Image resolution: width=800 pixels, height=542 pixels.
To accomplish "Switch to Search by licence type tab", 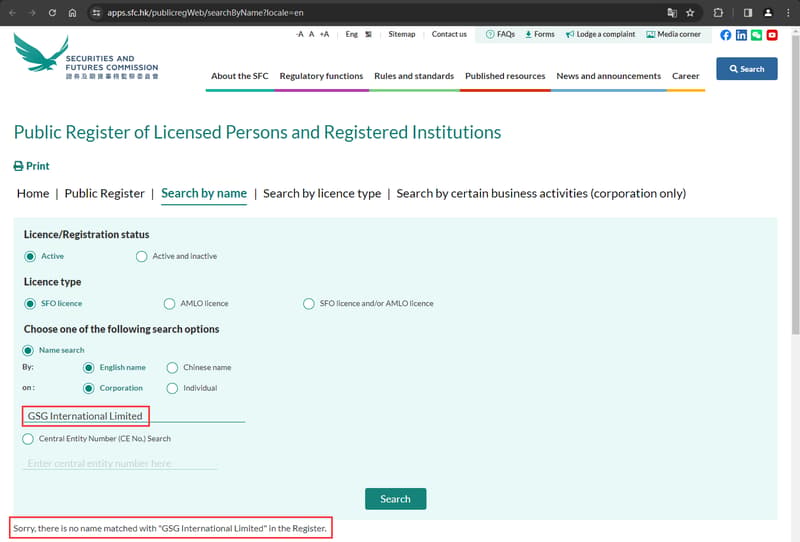I will tap(322, 193).
